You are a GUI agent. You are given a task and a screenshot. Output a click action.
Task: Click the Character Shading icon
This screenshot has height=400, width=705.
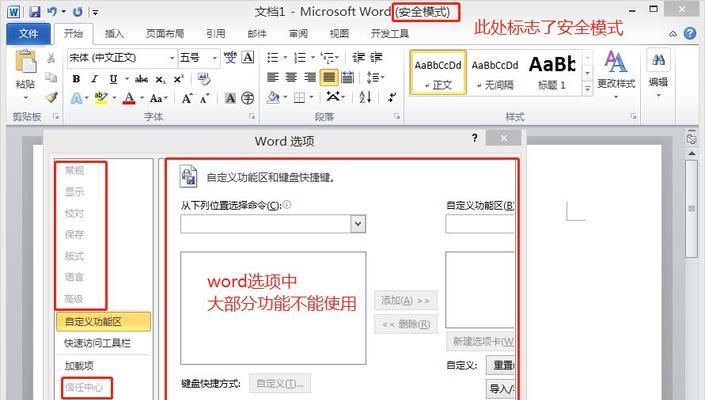pos(230,98)
